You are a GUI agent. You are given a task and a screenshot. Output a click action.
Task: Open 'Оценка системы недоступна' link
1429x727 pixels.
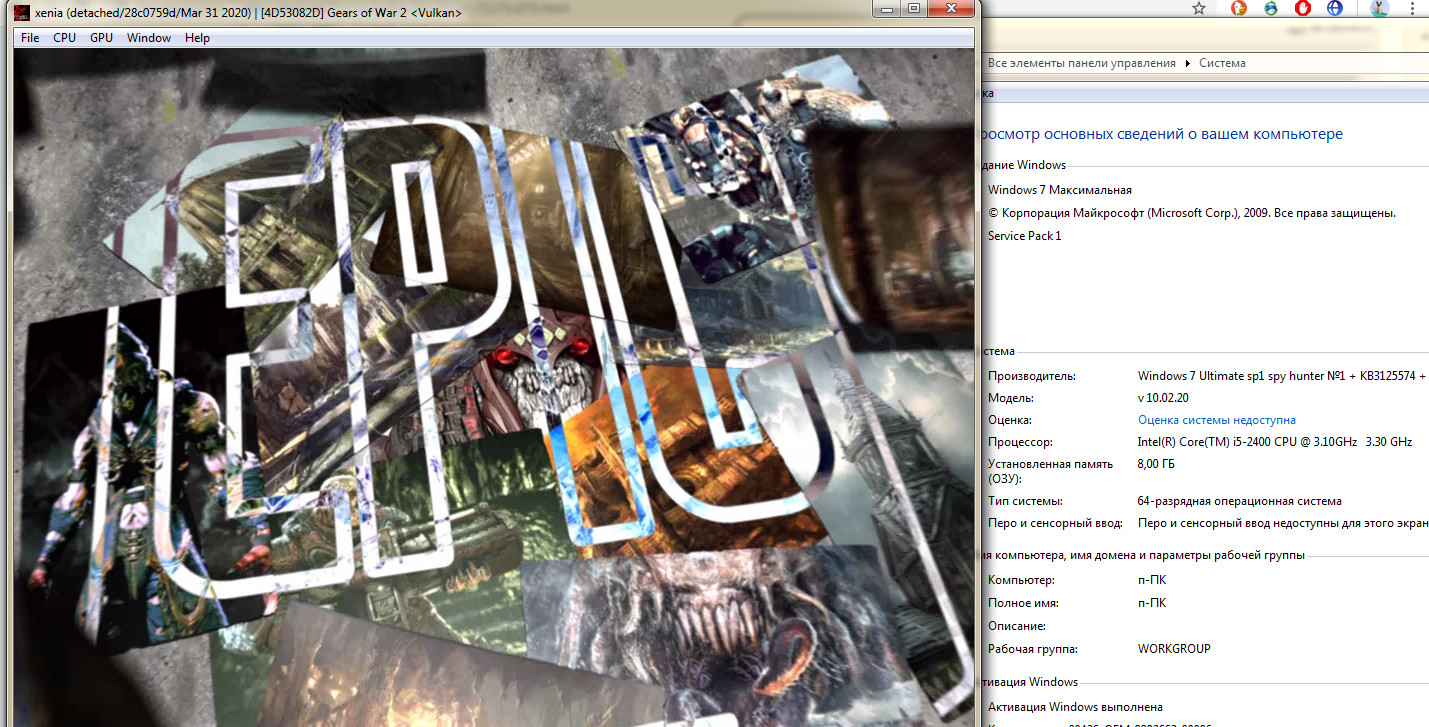[x=1217, y=420]
